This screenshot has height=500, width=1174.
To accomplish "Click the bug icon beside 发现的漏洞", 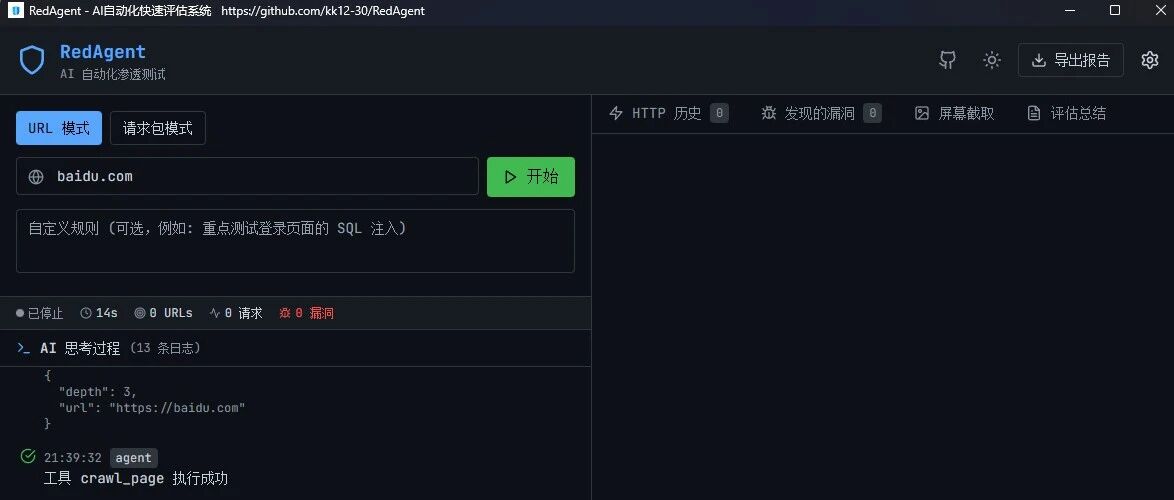I will [769, 113].
